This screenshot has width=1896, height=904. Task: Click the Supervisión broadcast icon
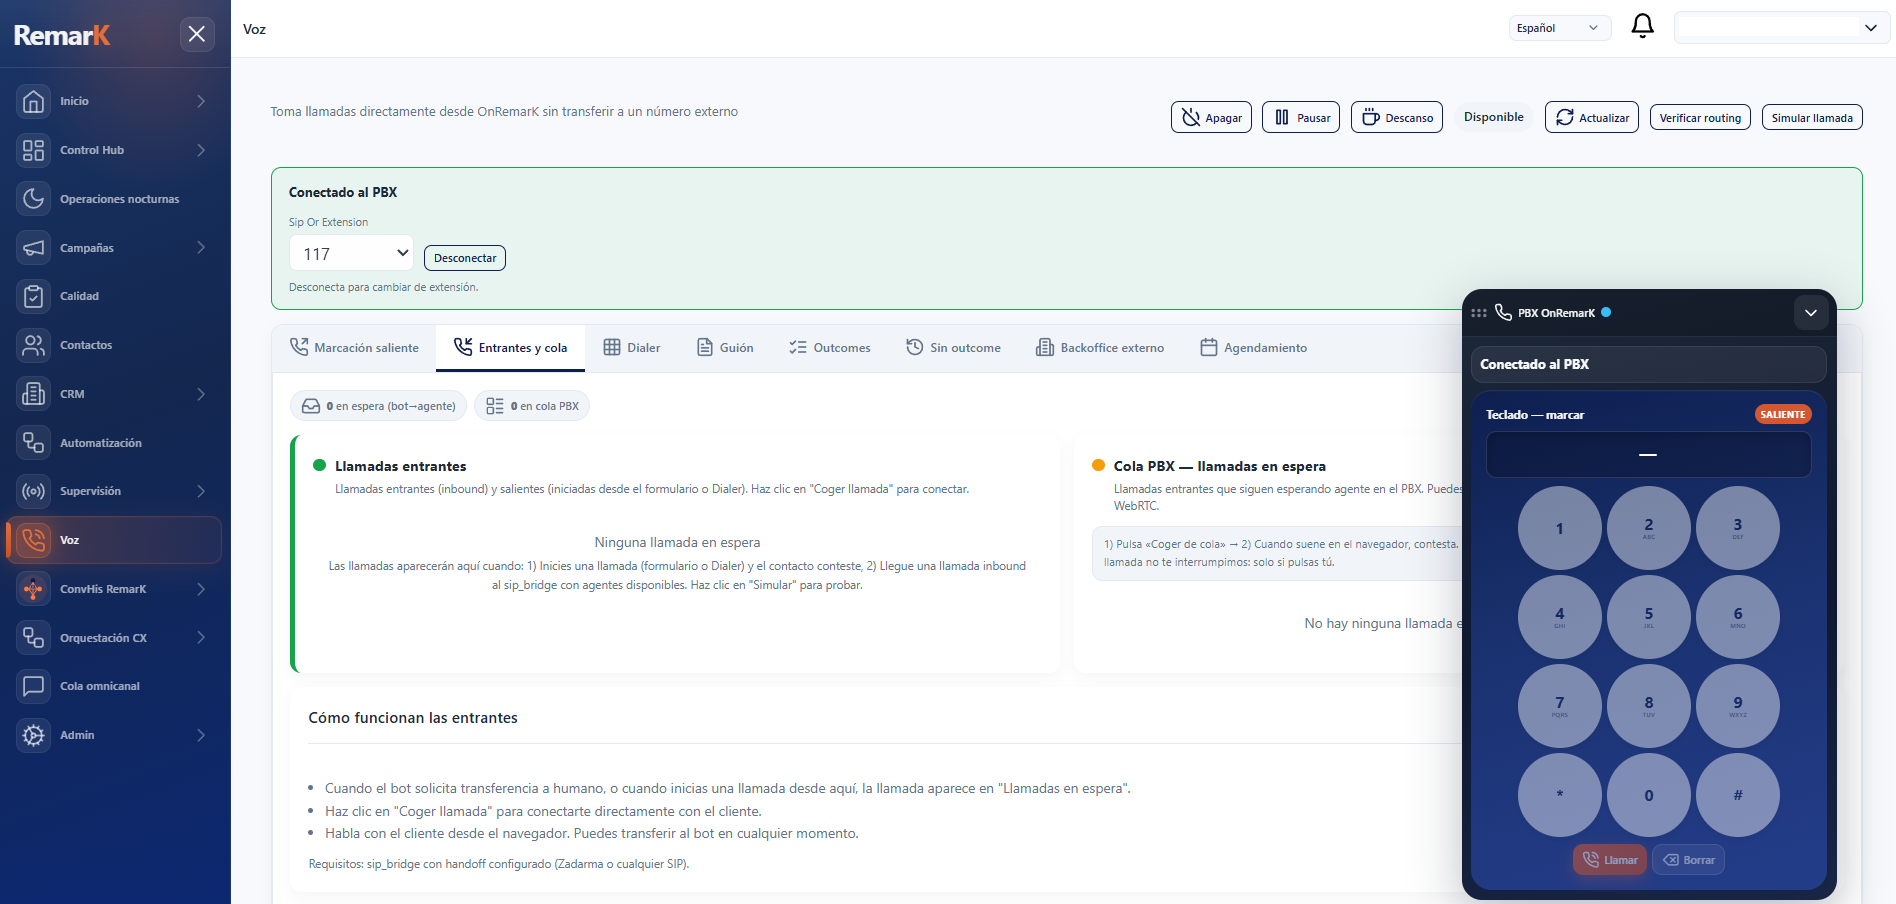click(33, 491)
